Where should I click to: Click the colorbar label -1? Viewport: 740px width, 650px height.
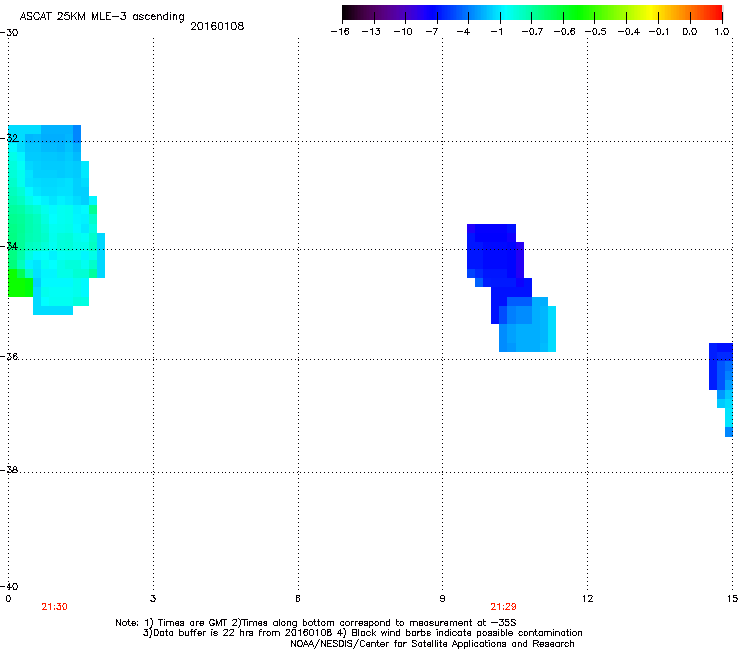[496, 32]
